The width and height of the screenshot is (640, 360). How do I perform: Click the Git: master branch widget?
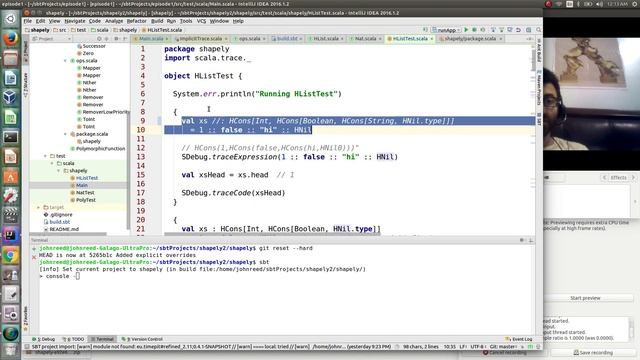point(504,347)
